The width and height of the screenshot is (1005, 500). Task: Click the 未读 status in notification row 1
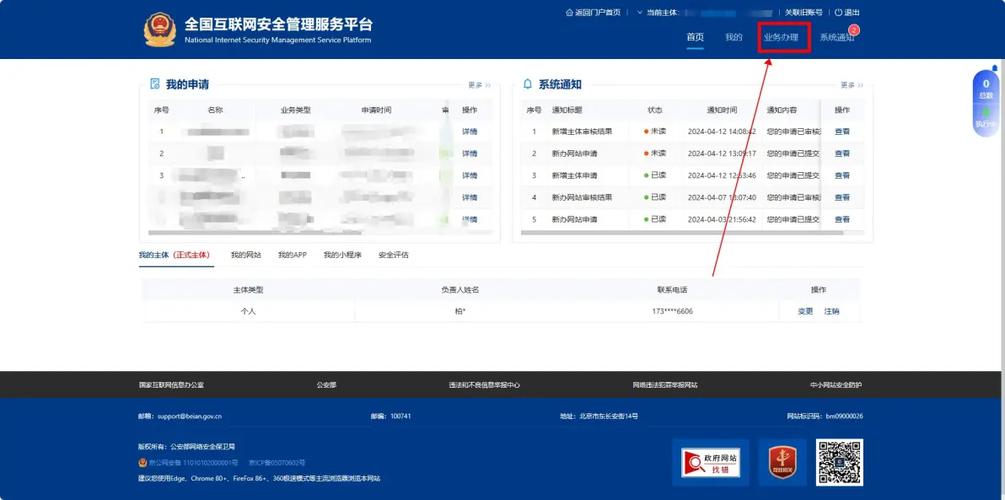[x=655, y=131]
